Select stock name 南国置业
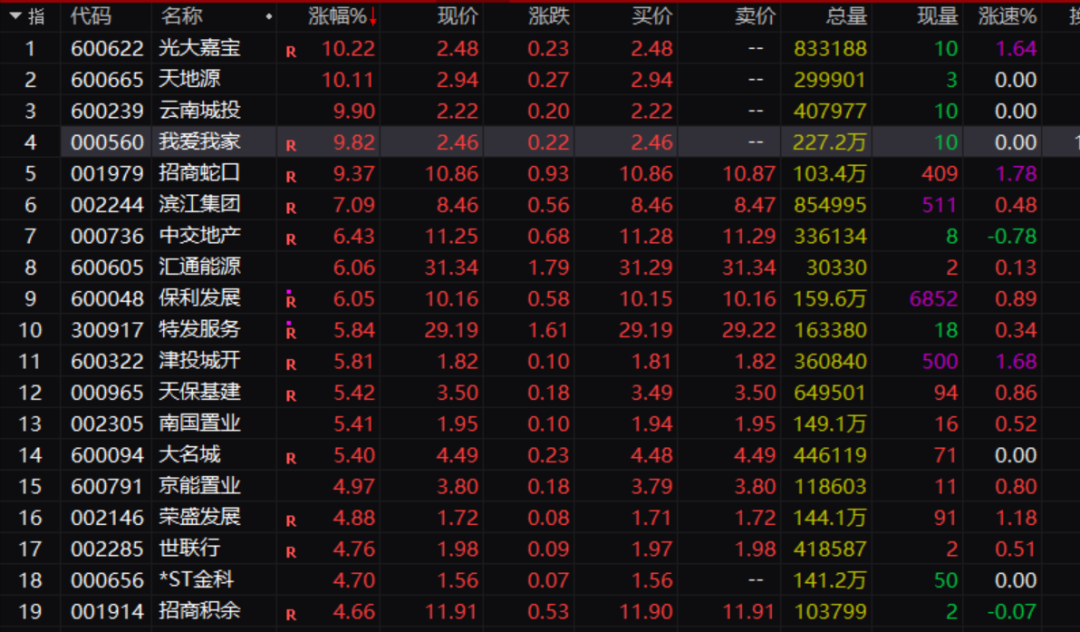This screenshot has width=1080, height=632. coord(200,423)
